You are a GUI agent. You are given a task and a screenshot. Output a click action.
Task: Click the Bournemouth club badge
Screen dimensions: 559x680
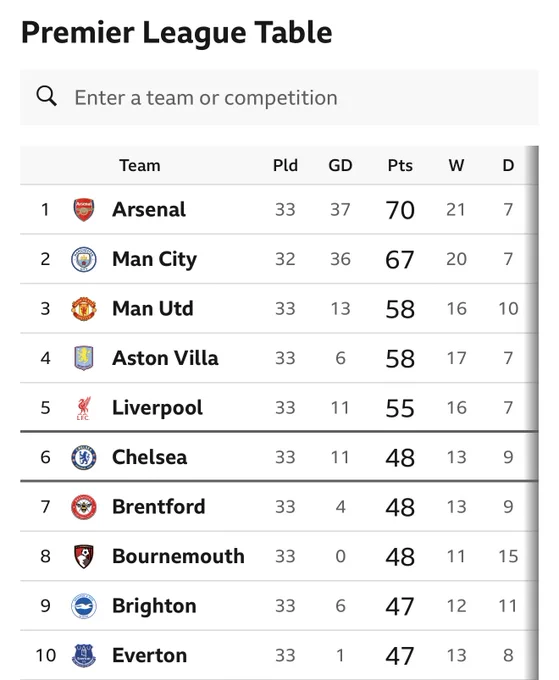tap(84, 556)
